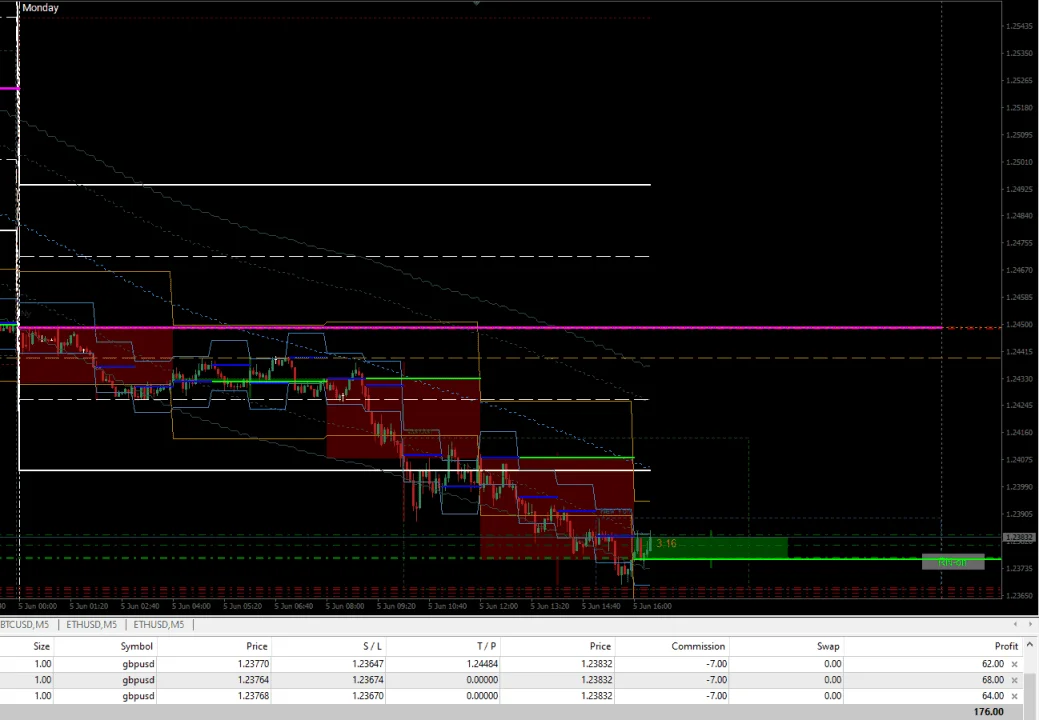Click the trade list scrollbar up arrow
This screenshot has height=720, width=1039.
[1030, 644]
